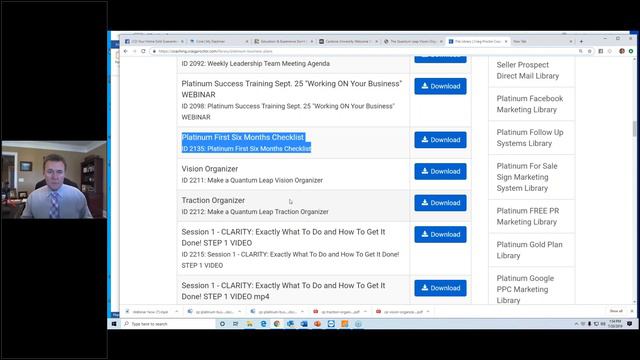This screenshot has height=360, width=640.
Task: Click the browser Back arrow
Action: coord(126,51)
